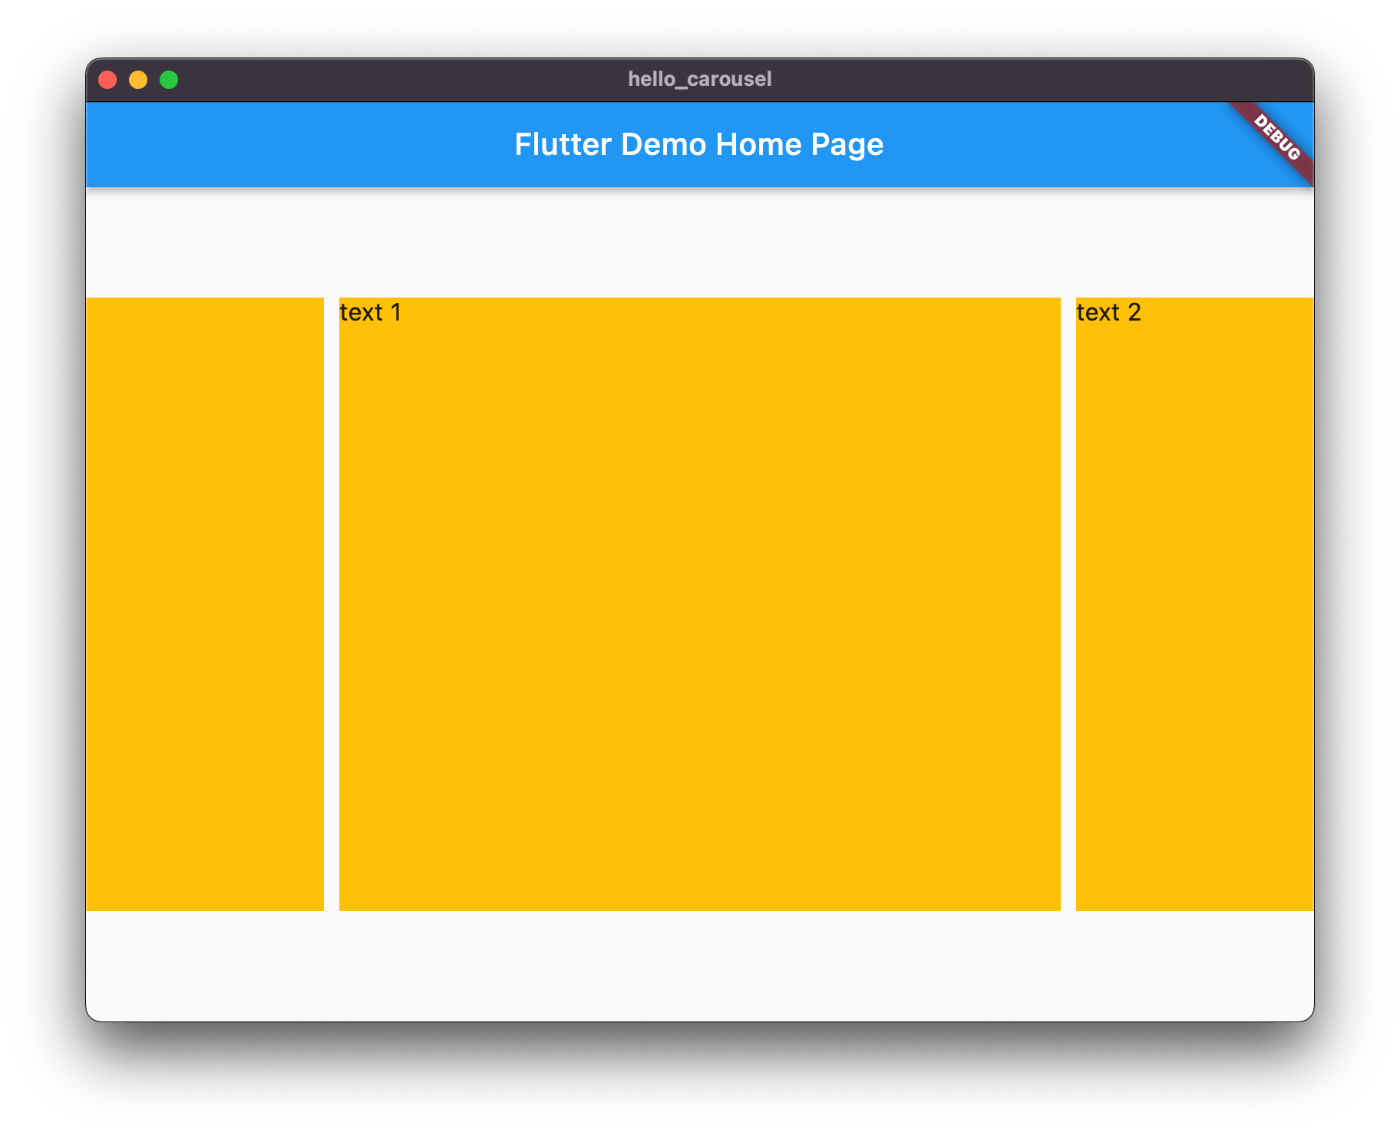Maximize the hello_carousel window with green button
This screenshot has width=1400, height=1135.
click(169, 80)
